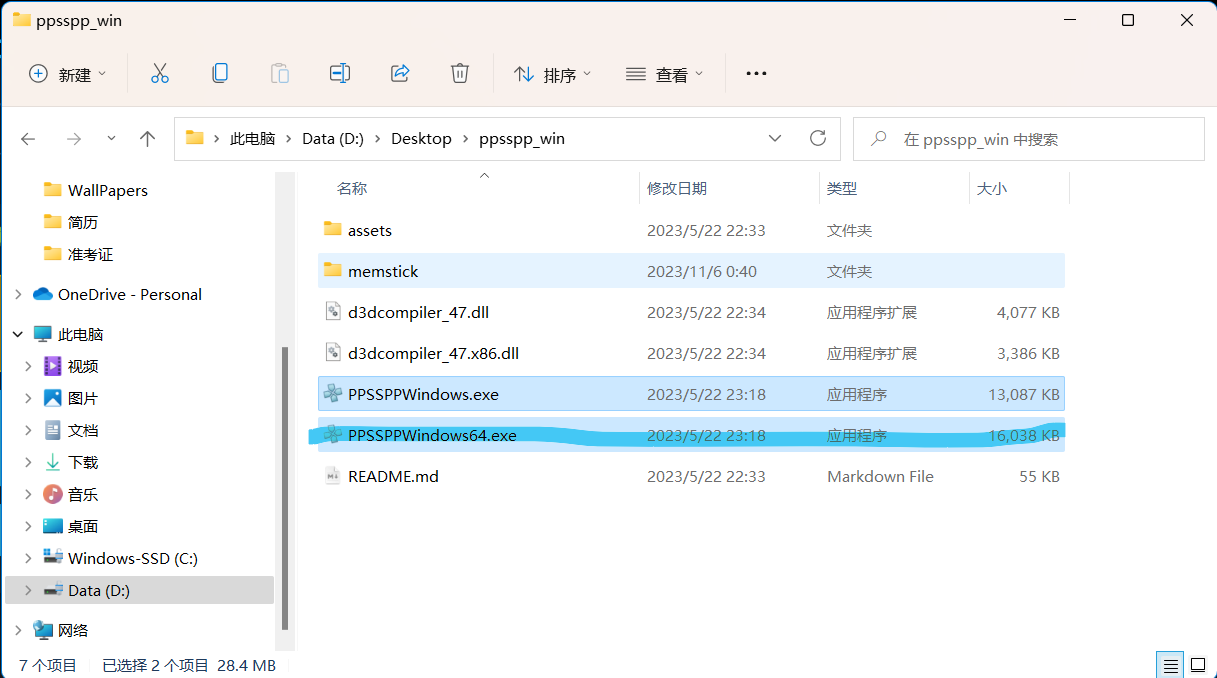
Task: Expand the Windows-SSD (C:) node
Action: (28, 558)
